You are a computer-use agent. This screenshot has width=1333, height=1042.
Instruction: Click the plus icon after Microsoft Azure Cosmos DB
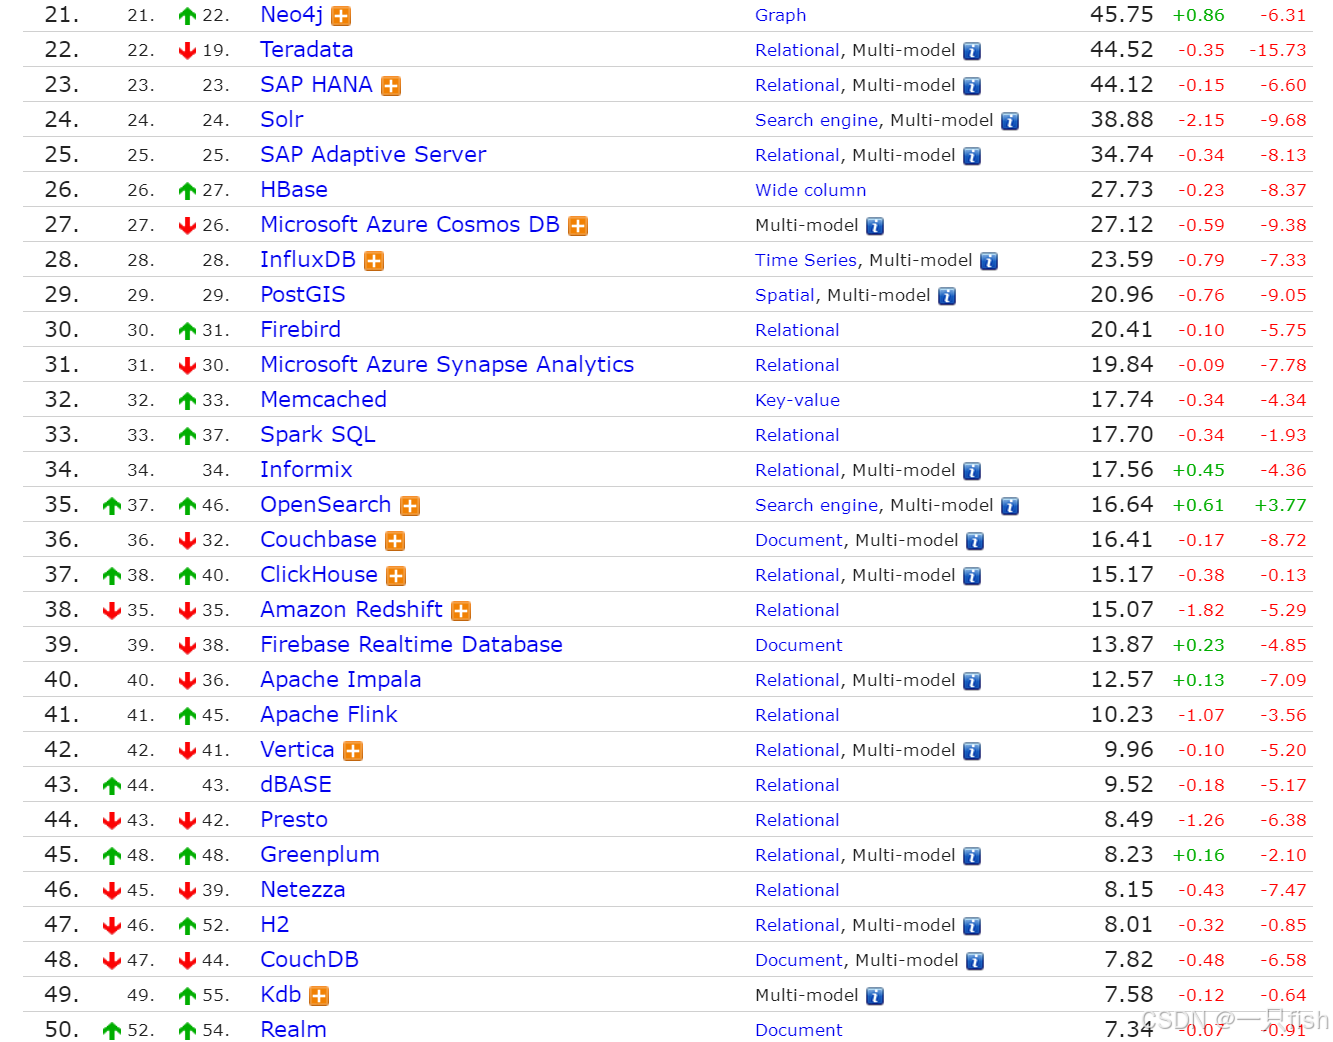(x=578, y=226)
